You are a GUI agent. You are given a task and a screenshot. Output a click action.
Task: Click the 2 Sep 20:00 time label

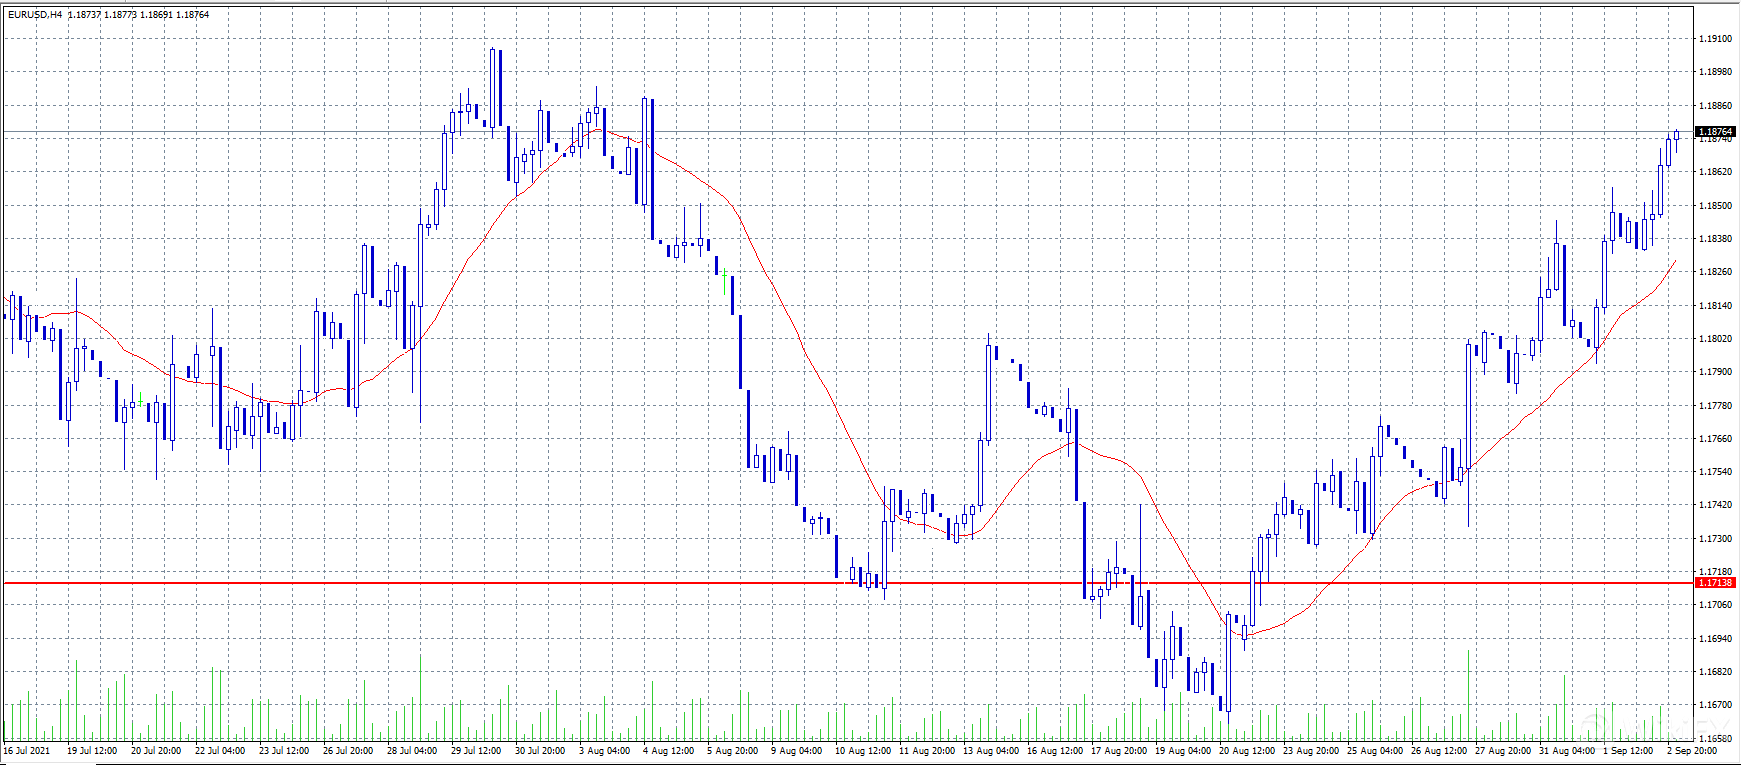tap(1692, 751)
